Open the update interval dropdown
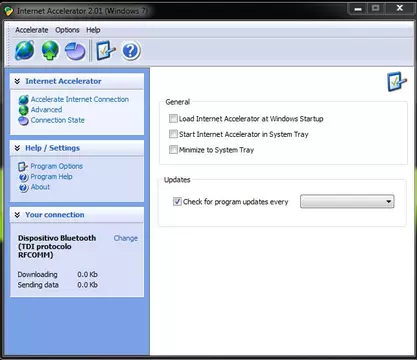 [x=347, y=201]
